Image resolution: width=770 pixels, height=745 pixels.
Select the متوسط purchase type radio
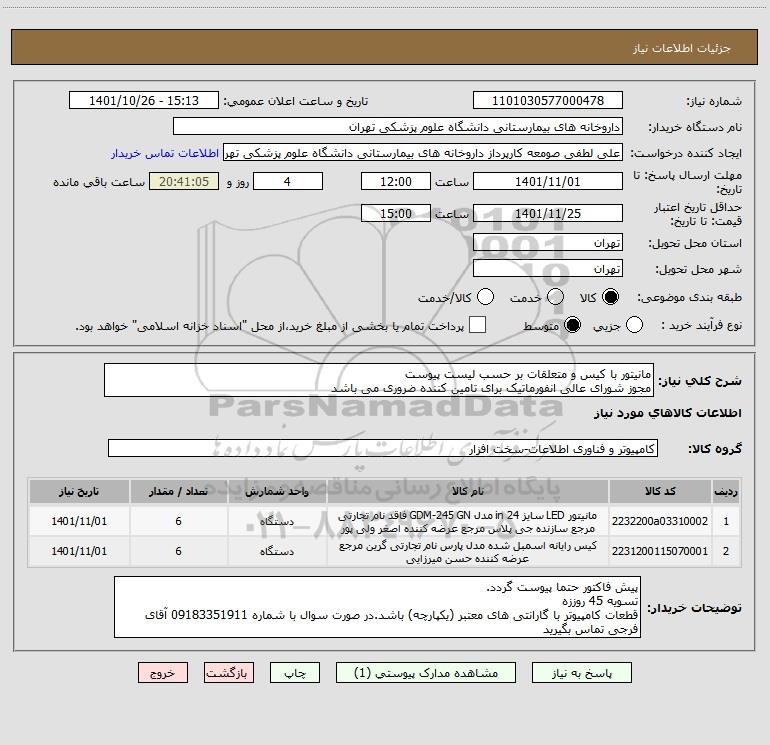pyautogui.click(x=572, y=325)
